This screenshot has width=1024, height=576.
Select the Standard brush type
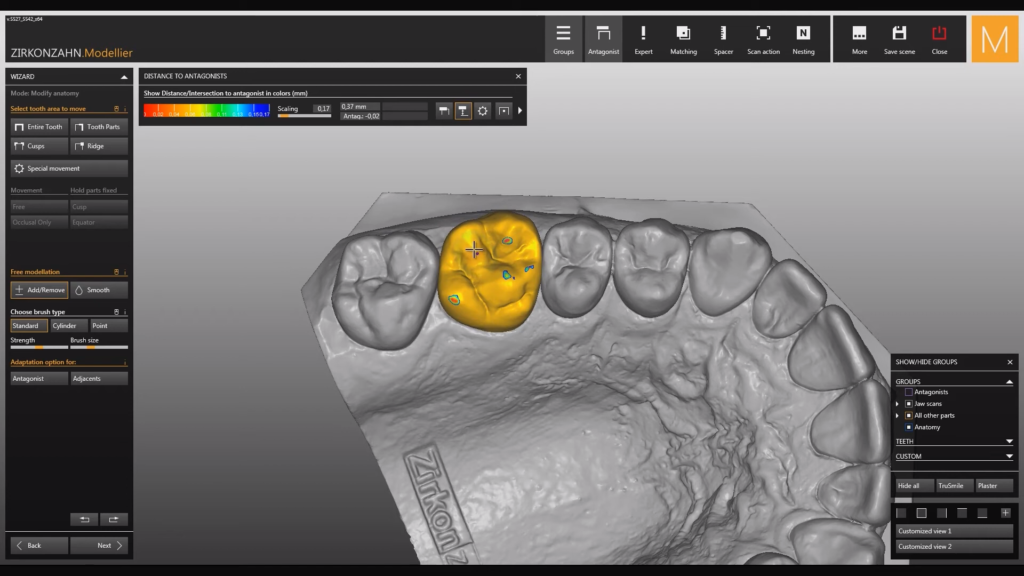click(29, 325)
